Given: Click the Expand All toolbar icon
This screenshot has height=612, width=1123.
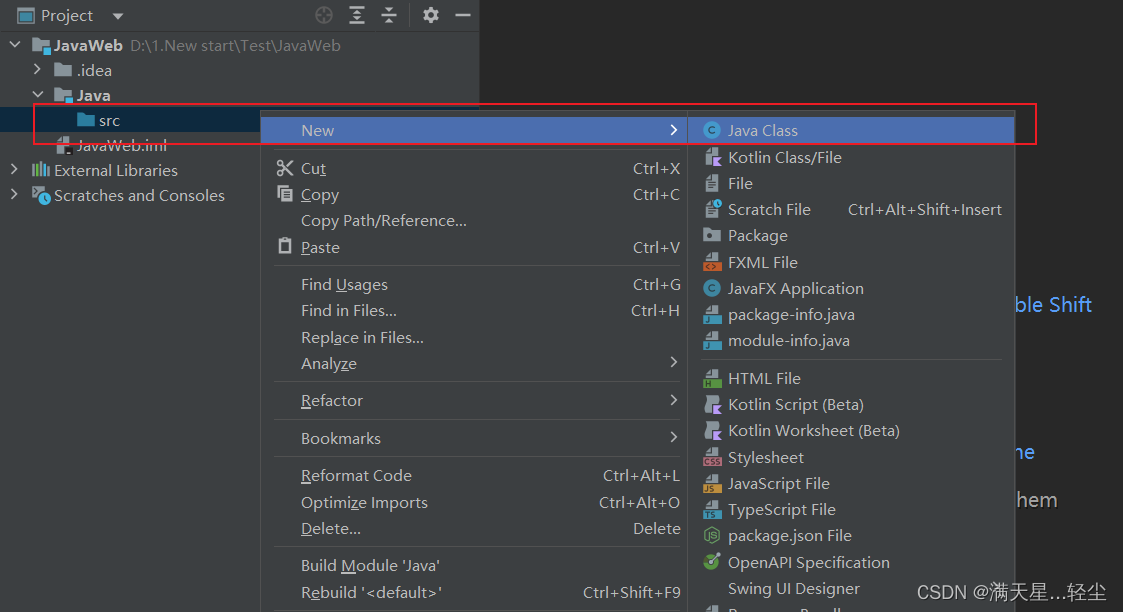Looking at the screenshot, I should click(x=357, y=15).
